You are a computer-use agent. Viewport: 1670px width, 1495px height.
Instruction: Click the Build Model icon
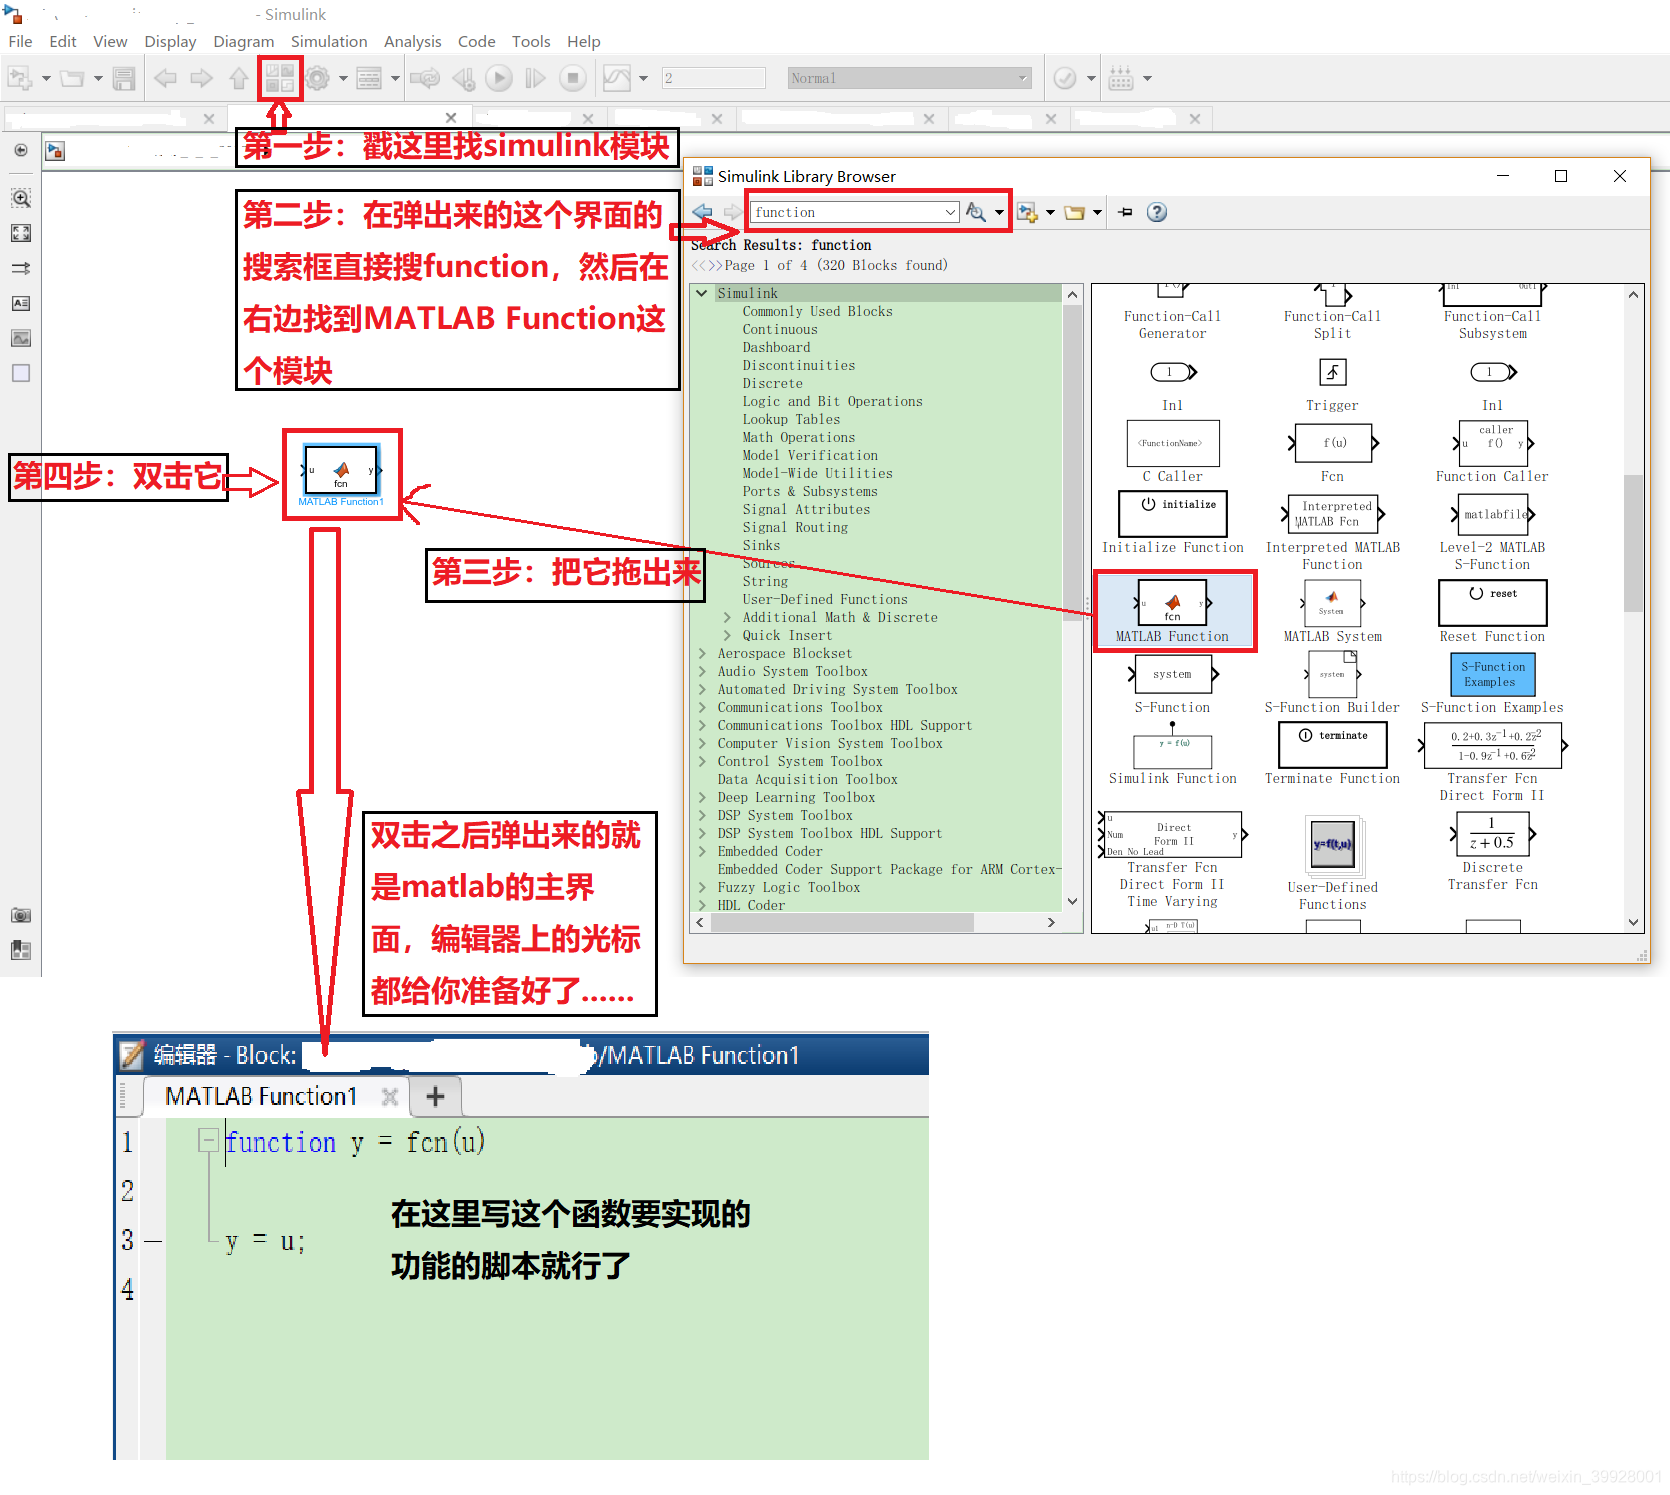[x=1121, y=78]
